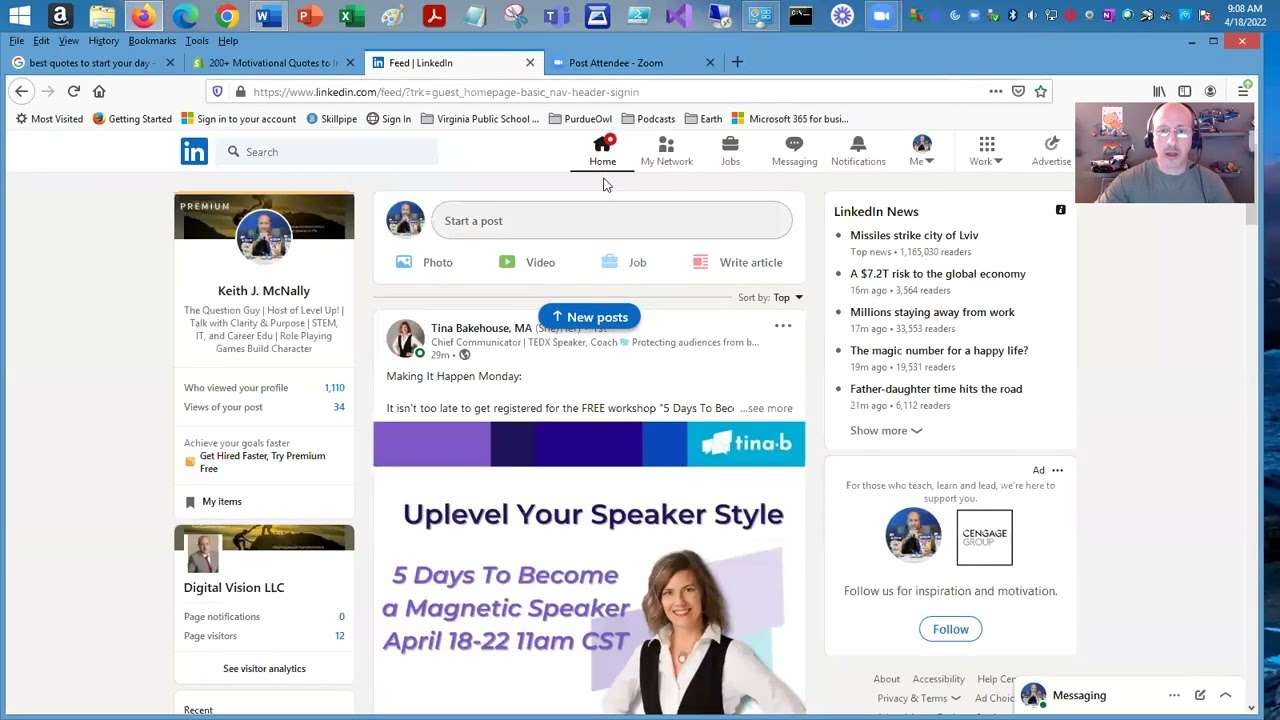Viewport: 1280px width, 720px height.
Task: Click Write article
Action: (x=738, y=262)
